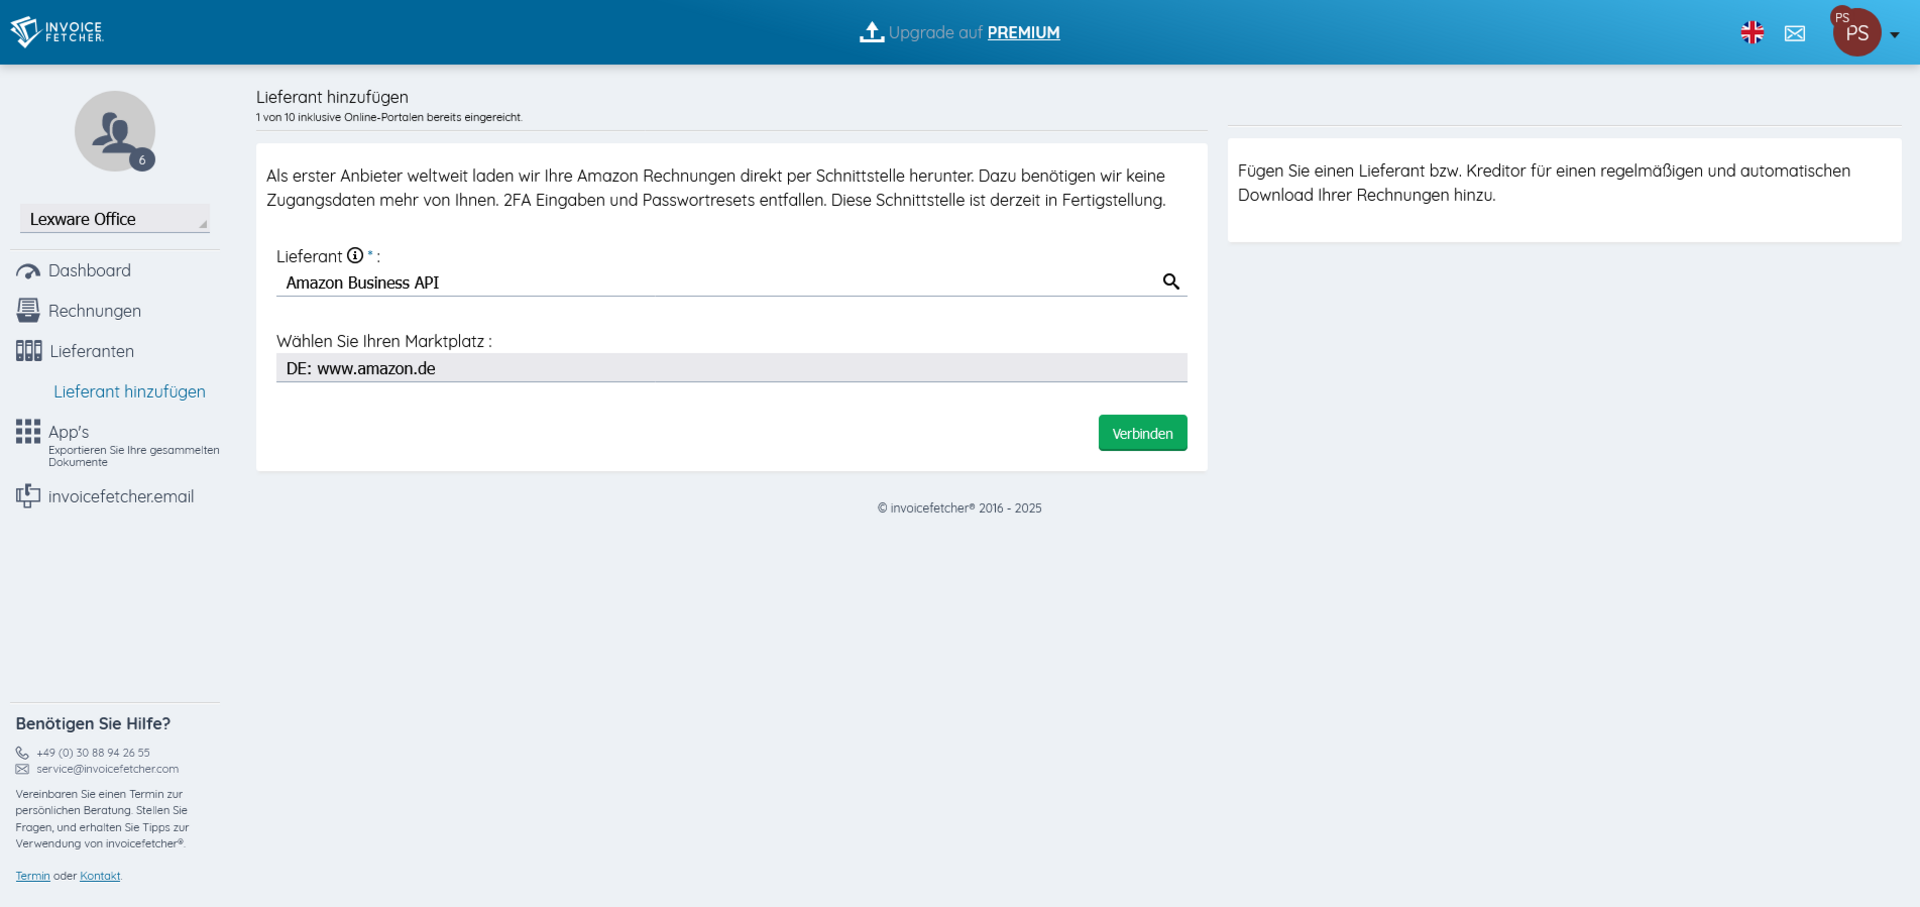
Task: Select Lieferant hinzufügen submenu item
Action: click(x=129, y=392)
